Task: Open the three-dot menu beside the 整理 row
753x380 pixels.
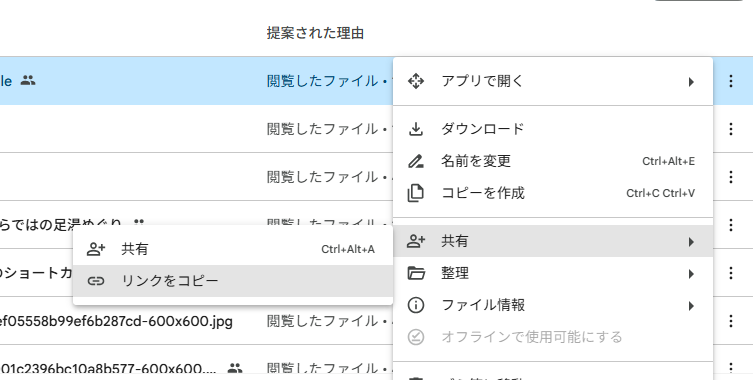Action: tap(730, 273)
